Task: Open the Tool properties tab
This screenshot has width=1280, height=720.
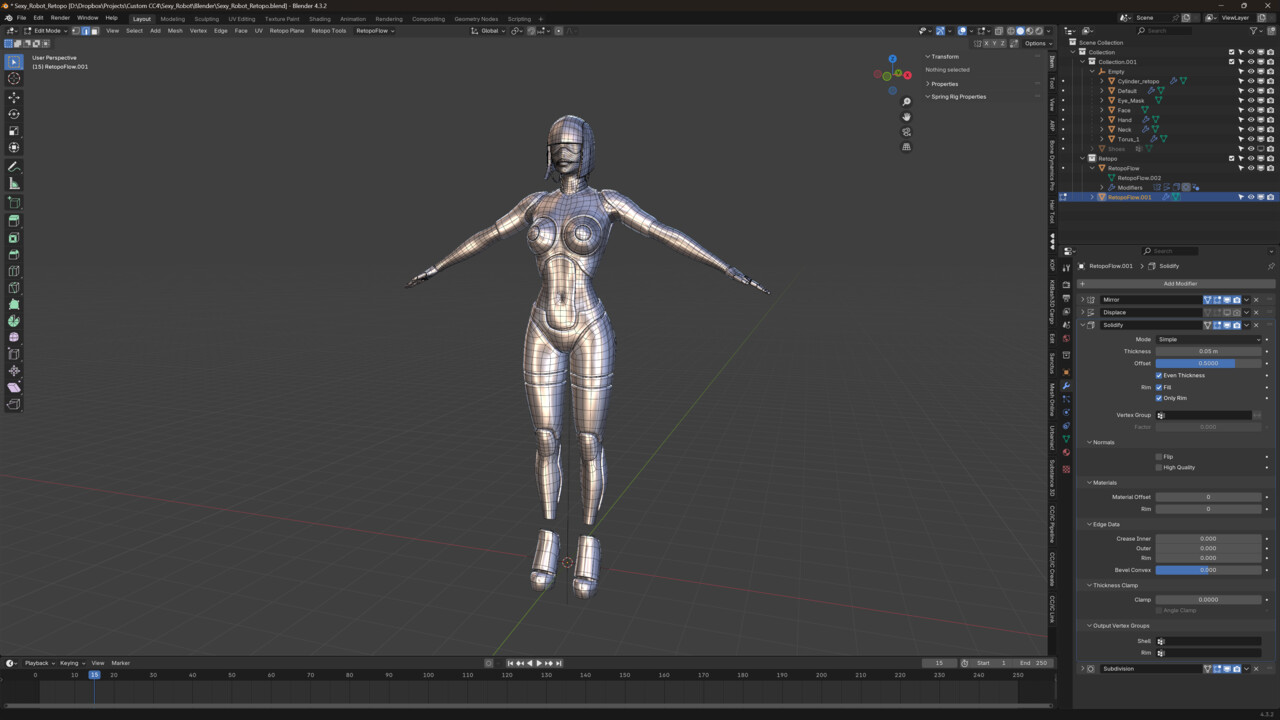Action: click(1066, 267)
